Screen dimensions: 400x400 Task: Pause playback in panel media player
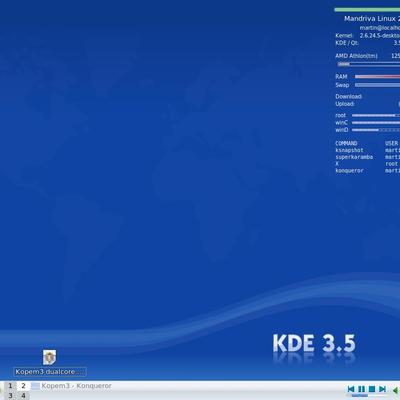pos(361,389)
